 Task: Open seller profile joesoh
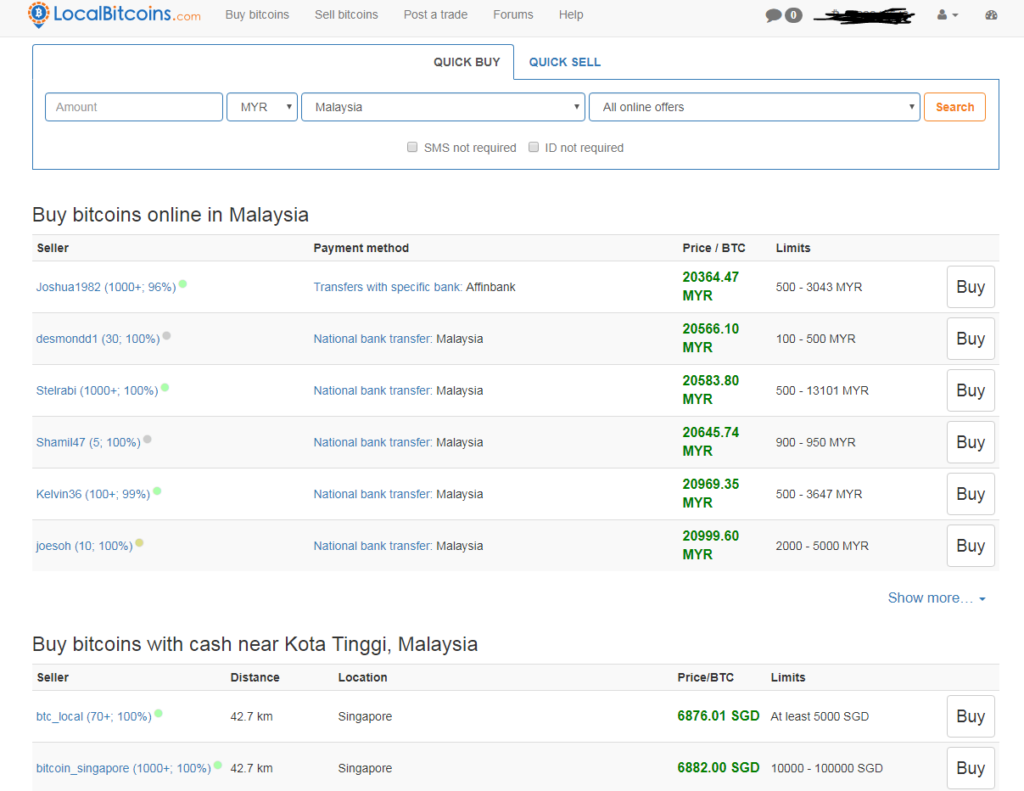tap(84, 545)
